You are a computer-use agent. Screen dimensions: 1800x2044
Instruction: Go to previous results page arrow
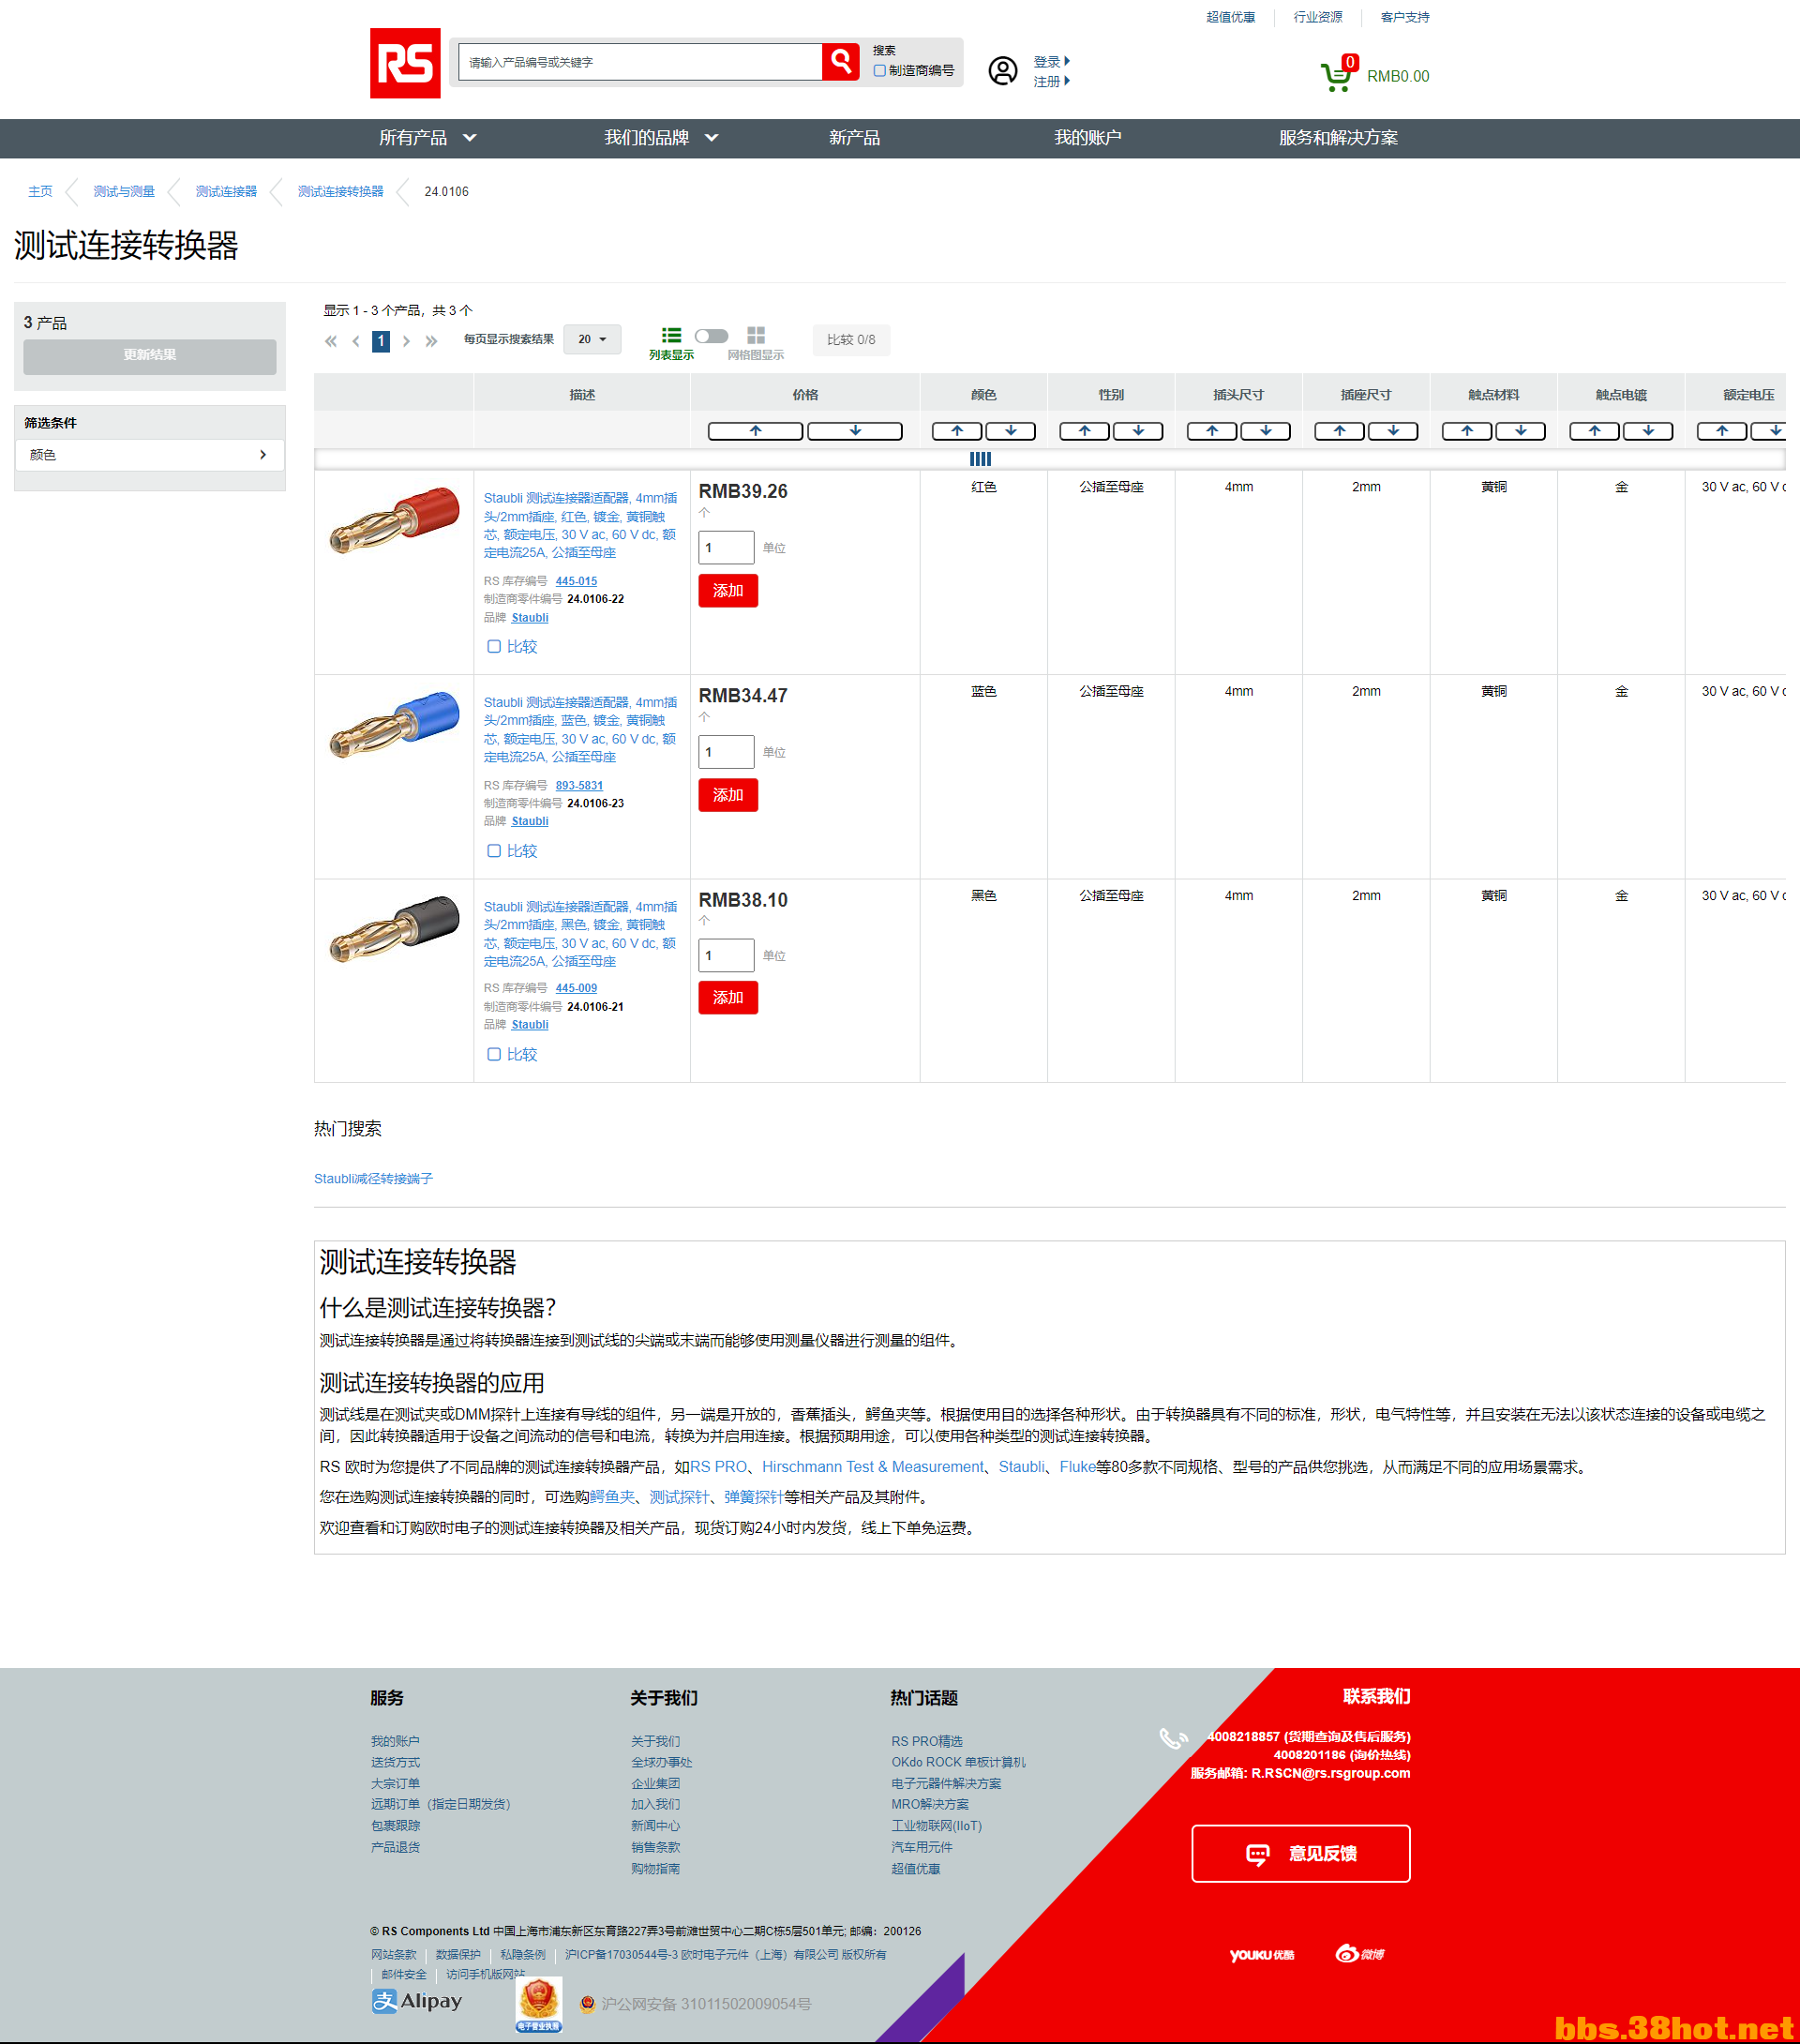(356, 341)
